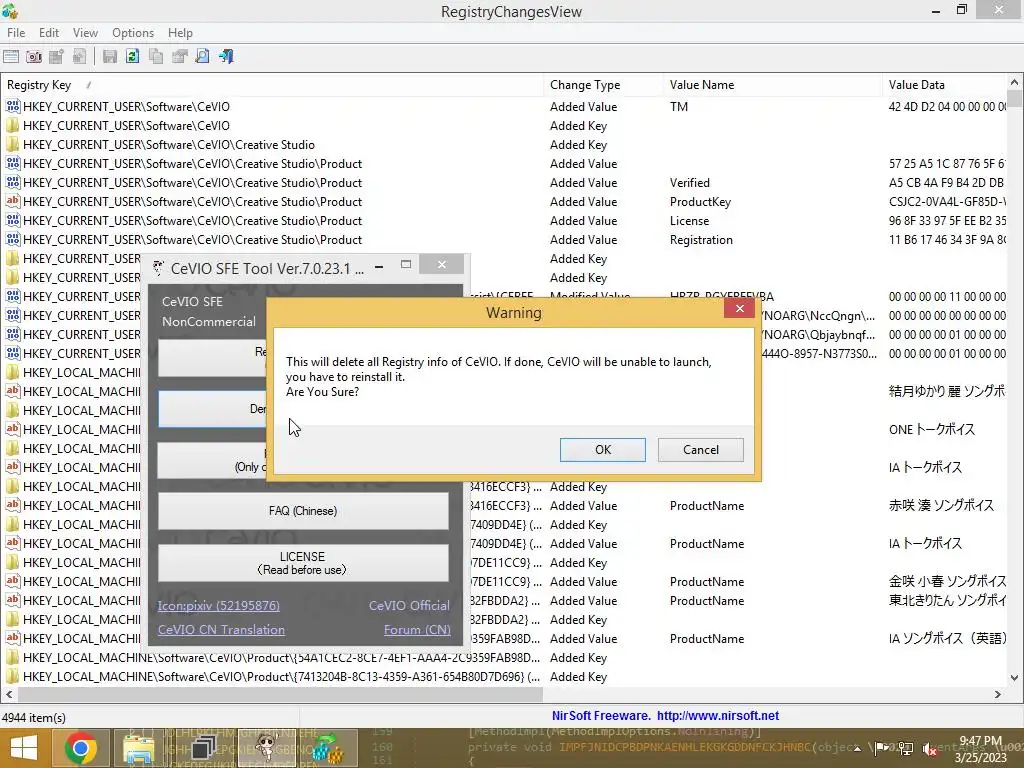Sort by the Value Name column header

click(773, 85)
